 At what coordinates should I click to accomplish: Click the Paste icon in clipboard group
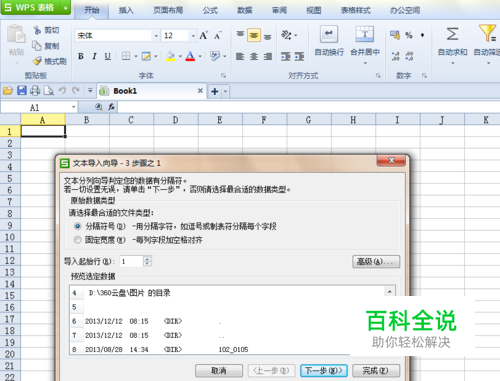tap(16, 34)
